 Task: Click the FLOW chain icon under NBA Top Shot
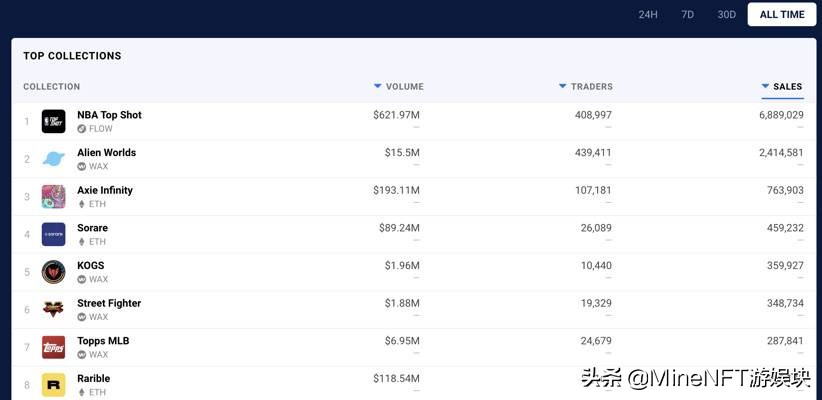click(x=81, y=129)
